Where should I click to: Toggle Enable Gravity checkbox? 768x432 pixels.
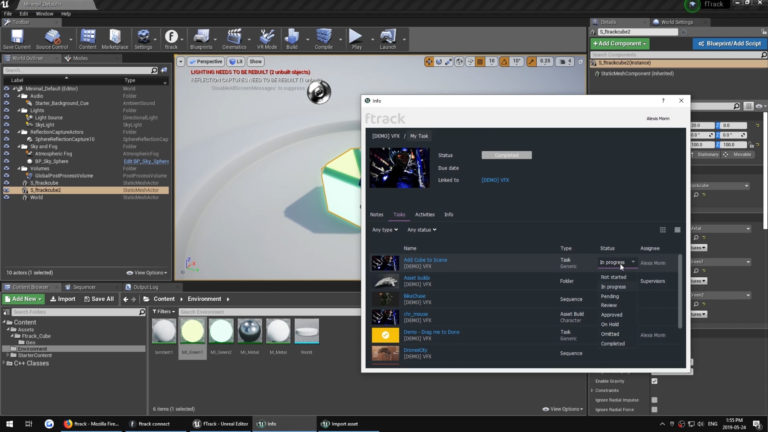click(x=654, y=381)
